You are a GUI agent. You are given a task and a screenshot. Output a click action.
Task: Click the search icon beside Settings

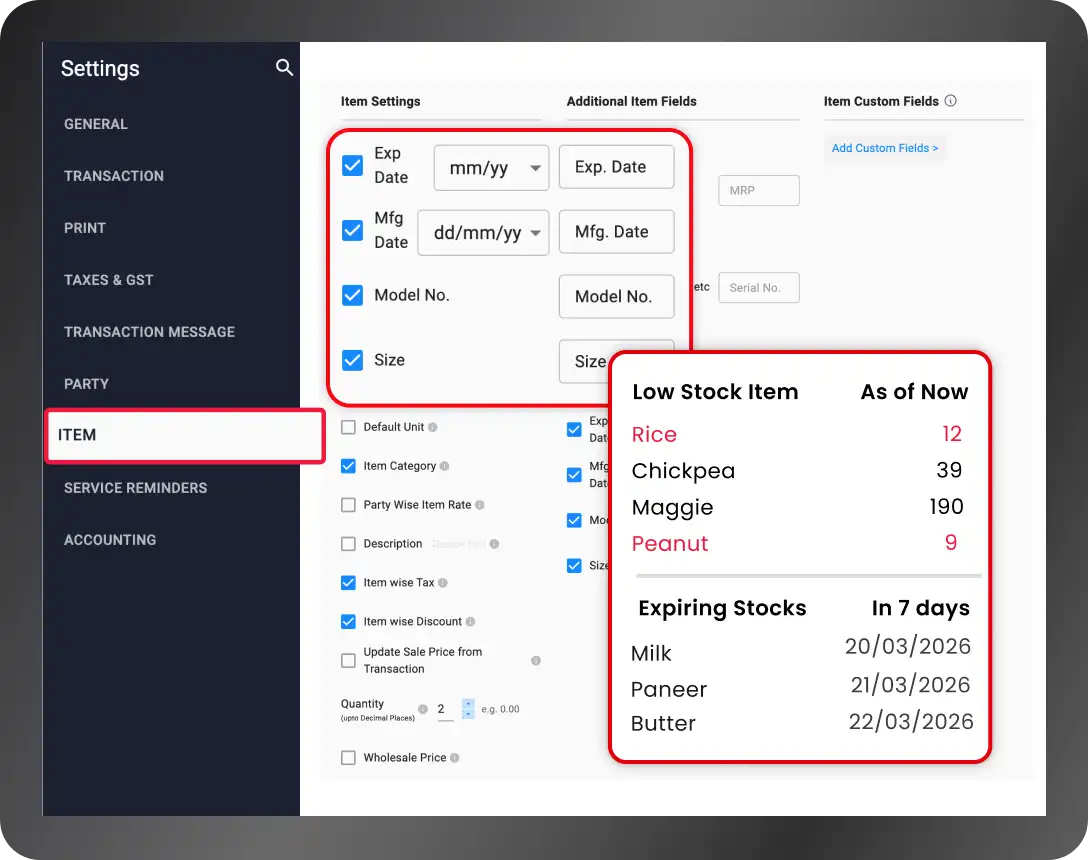pos(284,67)
